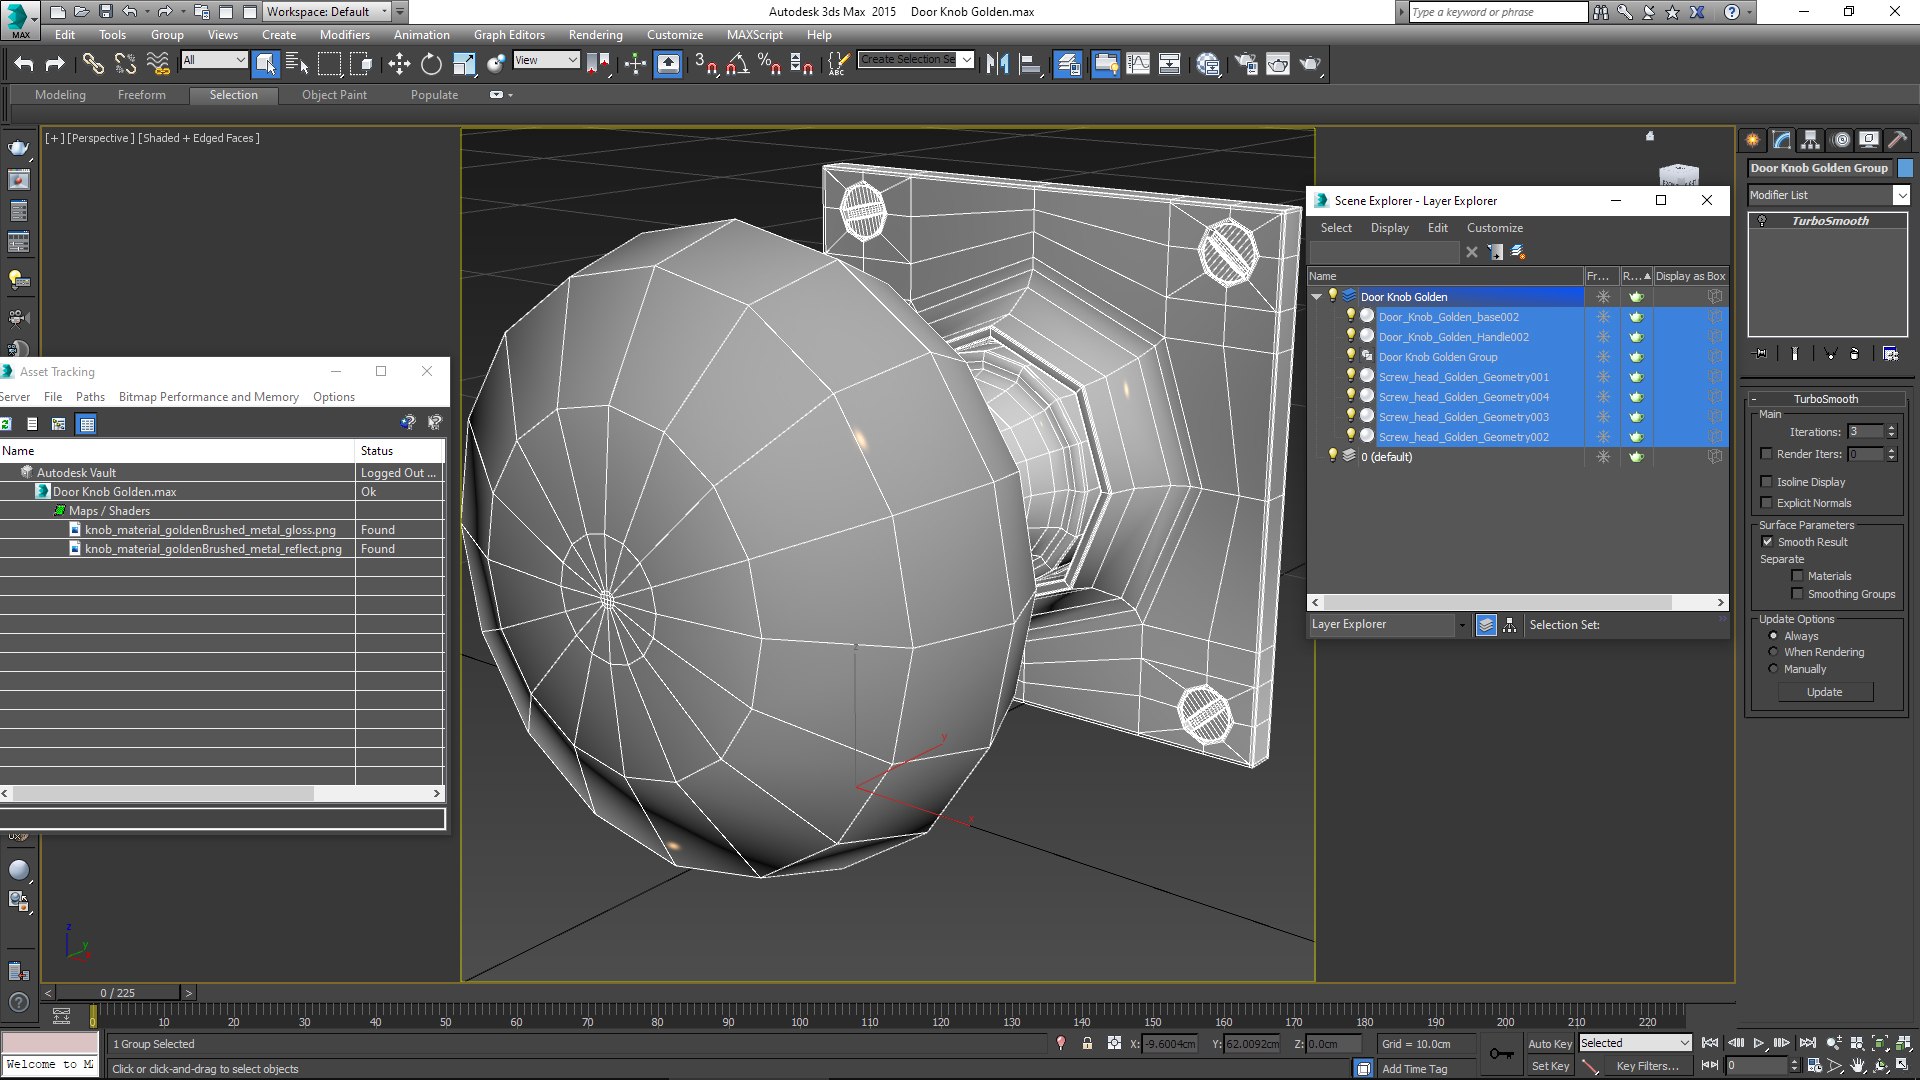
Task: Open the Hierarchy command panel tab
Action: (1811, 140)
